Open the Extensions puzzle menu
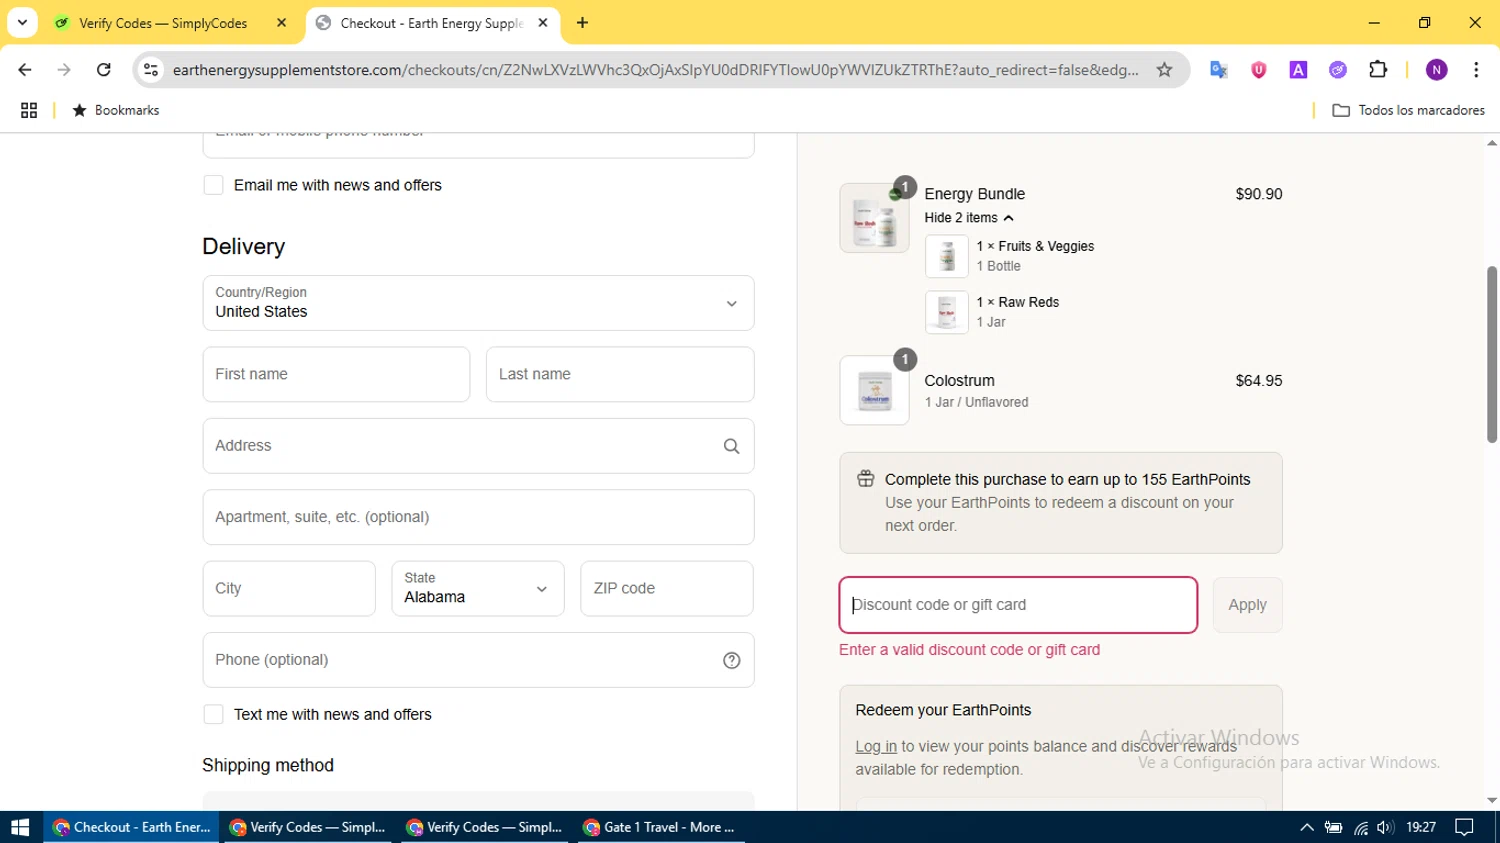 point(1378,70)
